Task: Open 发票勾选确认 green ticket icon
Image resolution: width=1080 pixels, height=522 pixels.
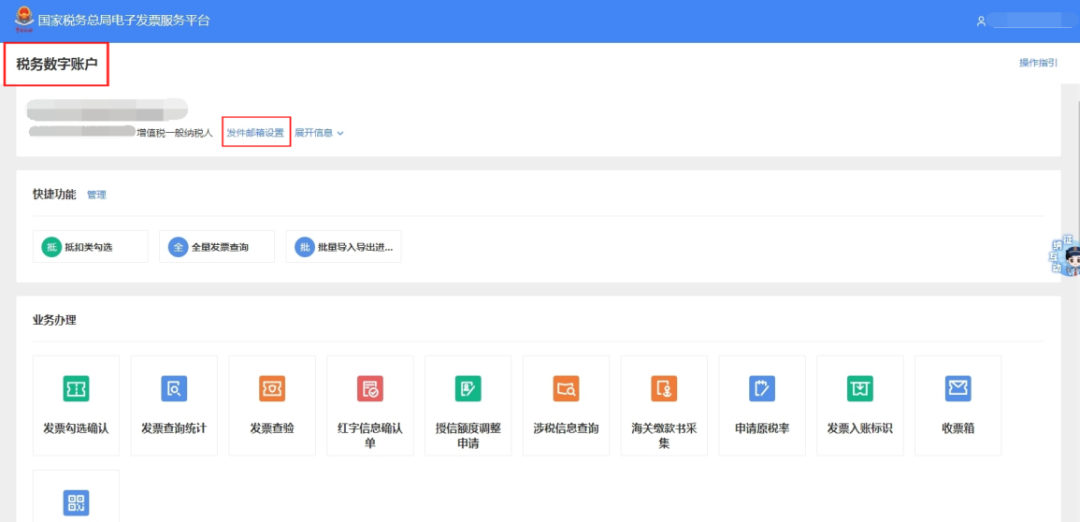Action: [76, 389]
